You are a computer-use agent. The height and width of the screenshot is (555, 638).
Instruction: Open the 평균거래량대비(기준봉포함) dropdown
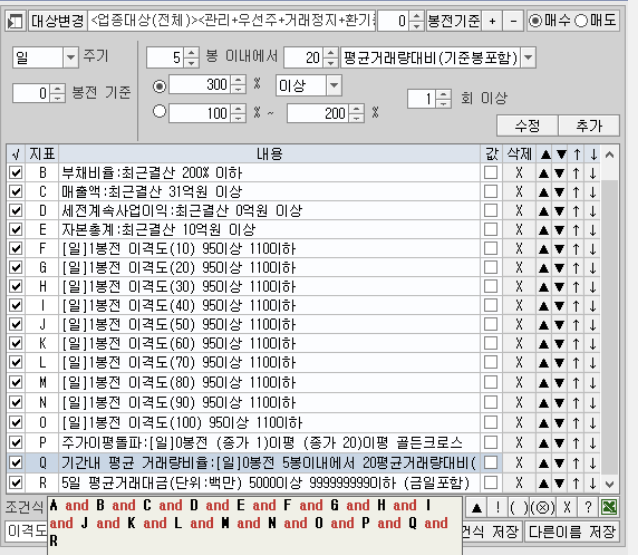pos(527,58)
